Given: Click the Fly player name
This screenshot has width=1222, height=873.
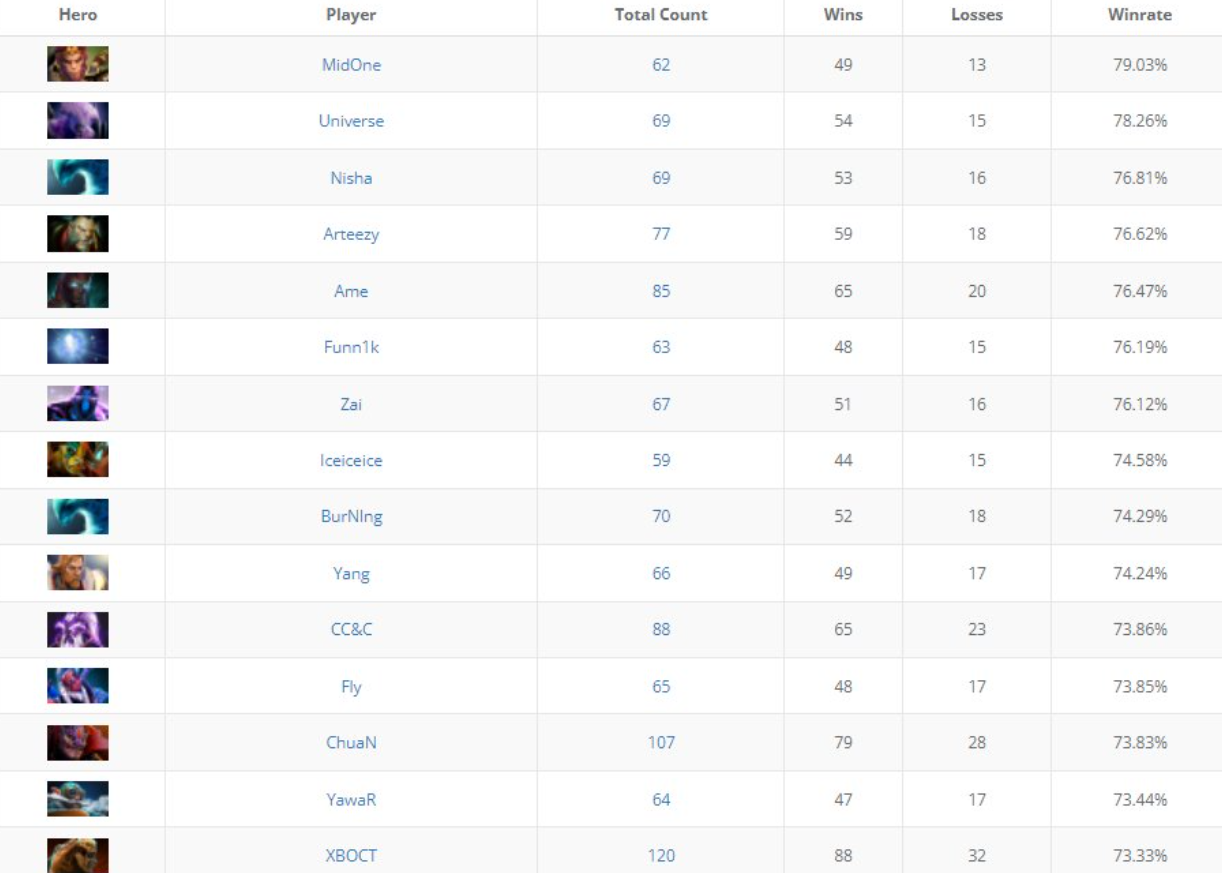Looking at the screenshot, I should tap(351, 687).
